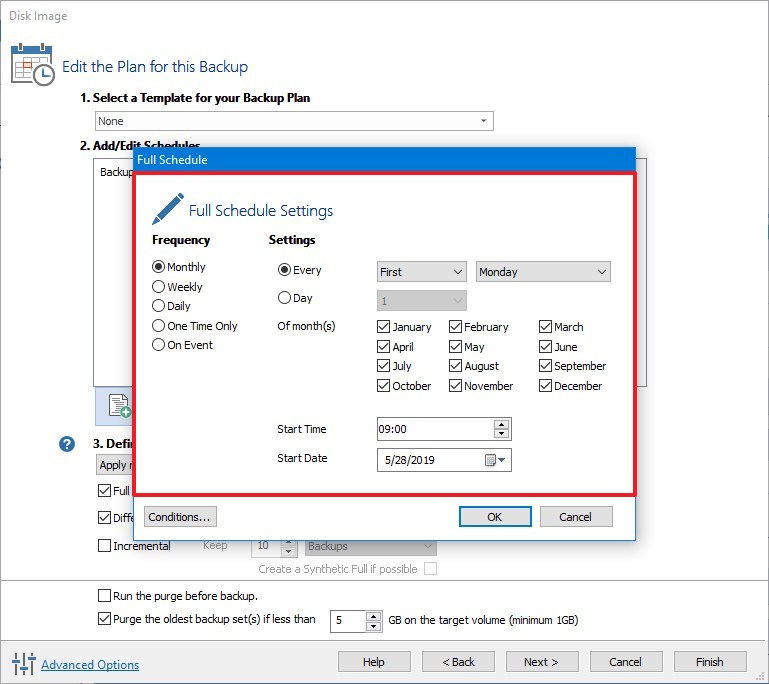
Task: Enable Run the purge before backup
Action: pos(104,596)
